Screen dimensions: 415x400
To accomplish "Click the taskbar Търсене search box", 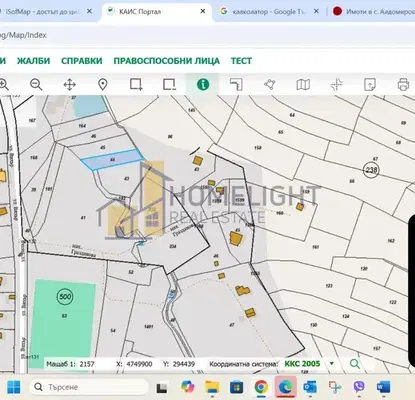I will (89, 387).
